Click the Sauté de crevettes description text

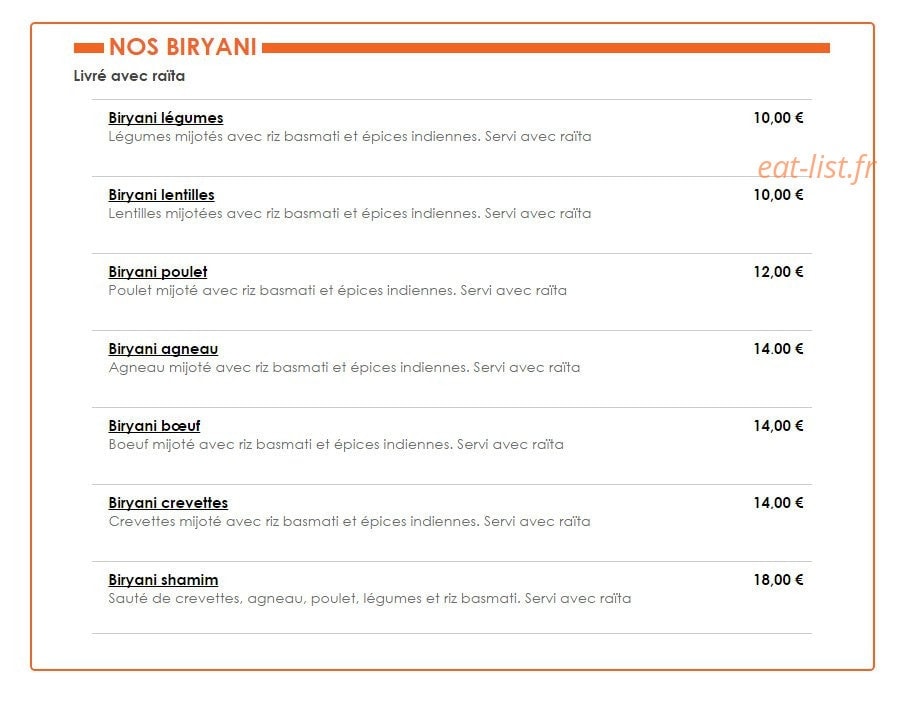[369, 598]
